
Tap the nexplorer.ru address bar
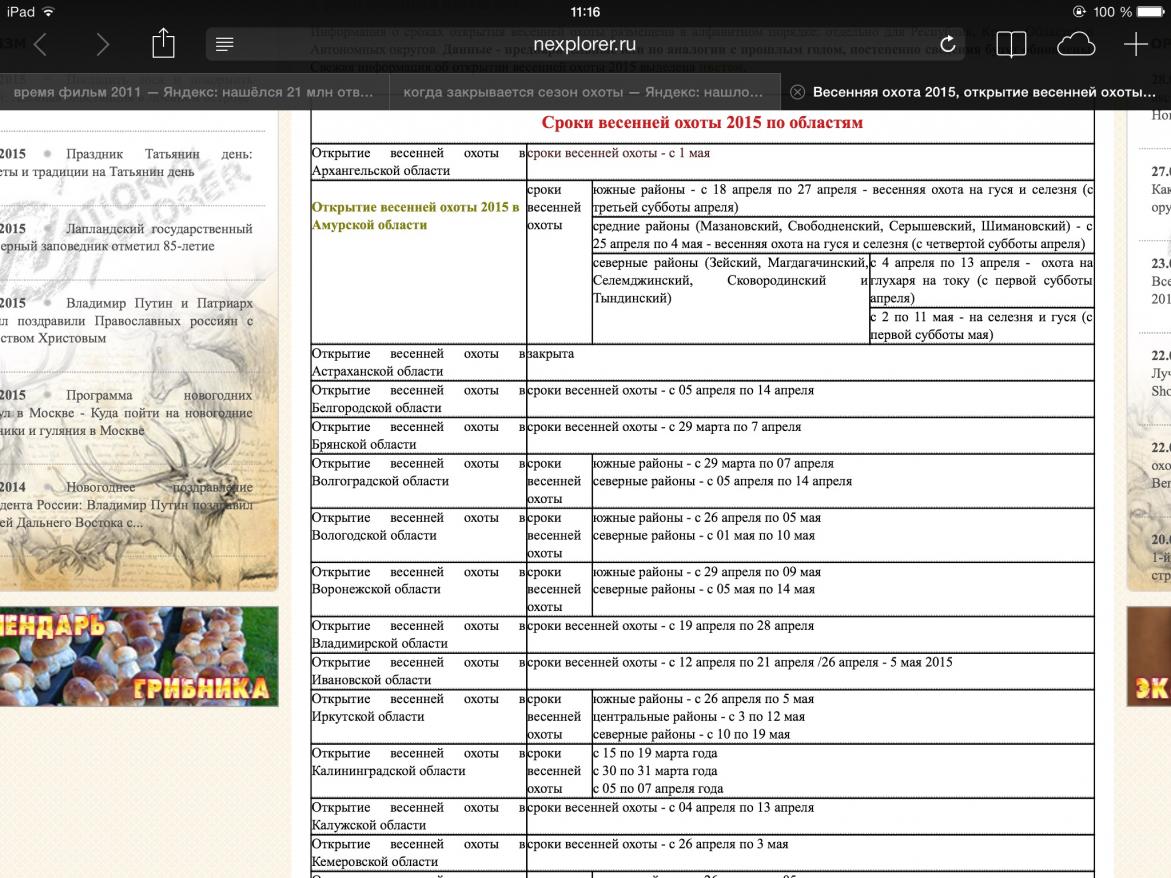pos(585,44)
